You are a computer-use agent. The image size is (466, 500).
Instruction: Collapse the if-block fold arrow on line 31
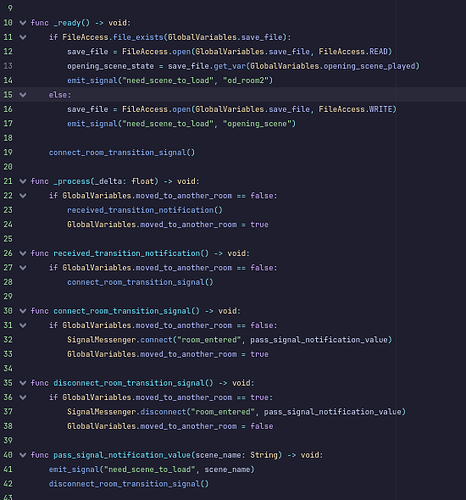(x=23, y=325)
